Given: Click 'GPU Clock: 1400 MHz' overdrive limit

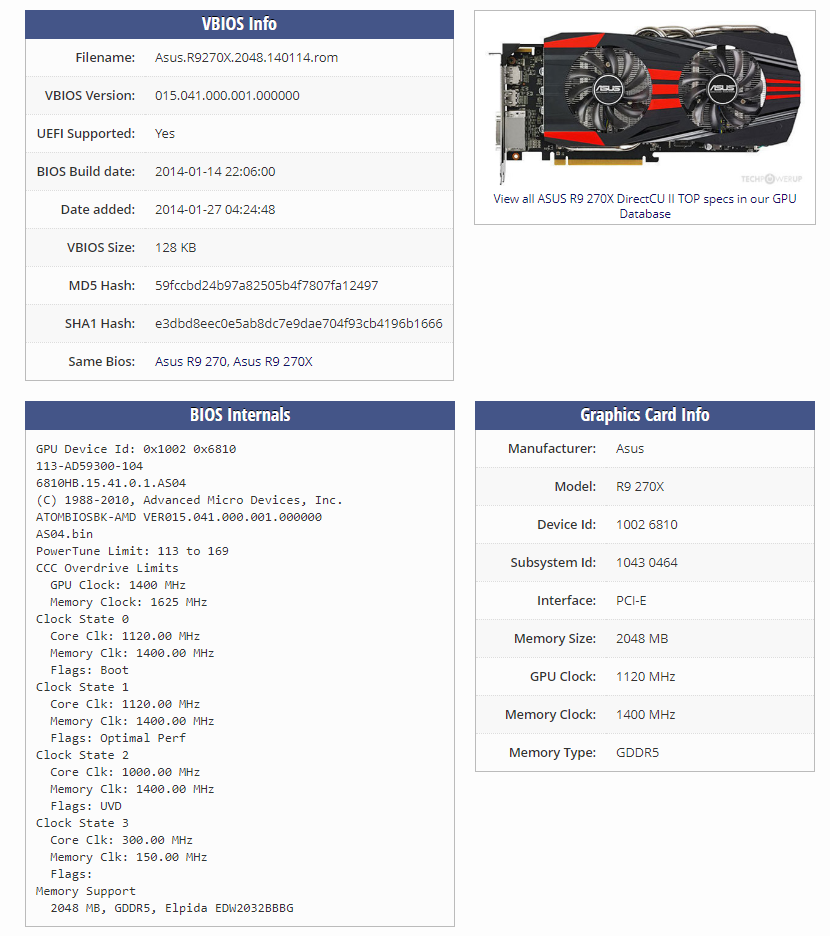Looking at the screenshot, I should [x=118, y=585].
